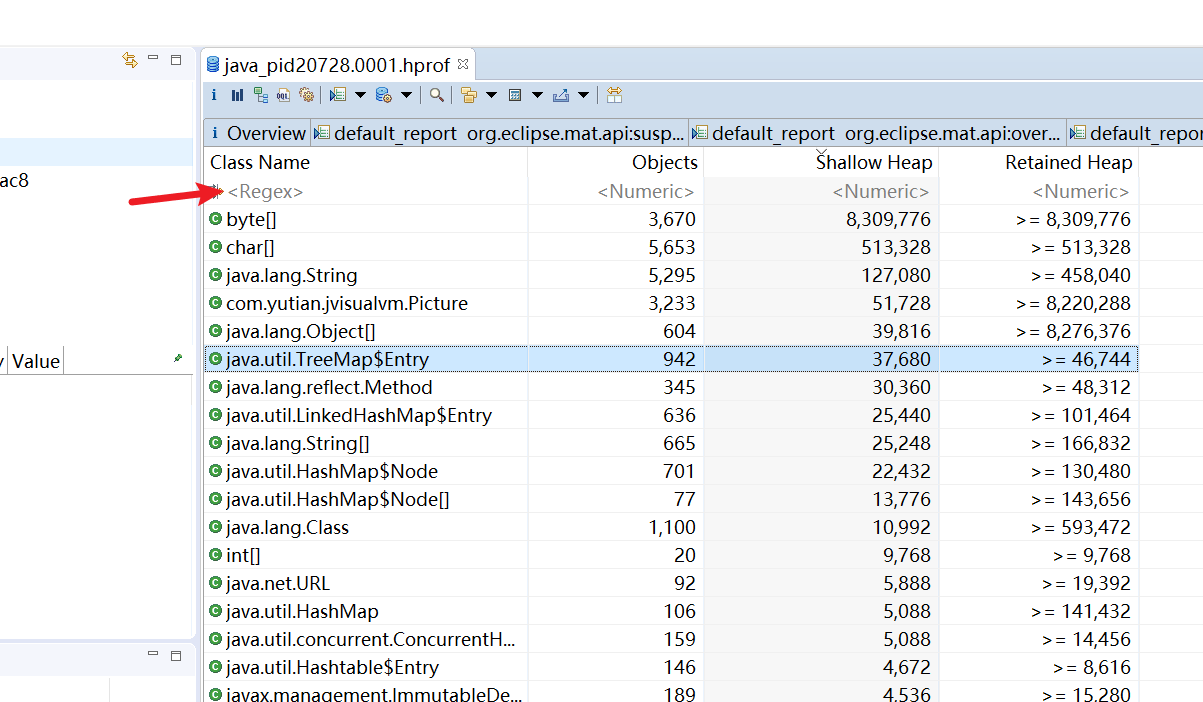The image size is (1203, 702).
Task: Click the Find Object magnifier icon
Action: (x=437, y=95)
